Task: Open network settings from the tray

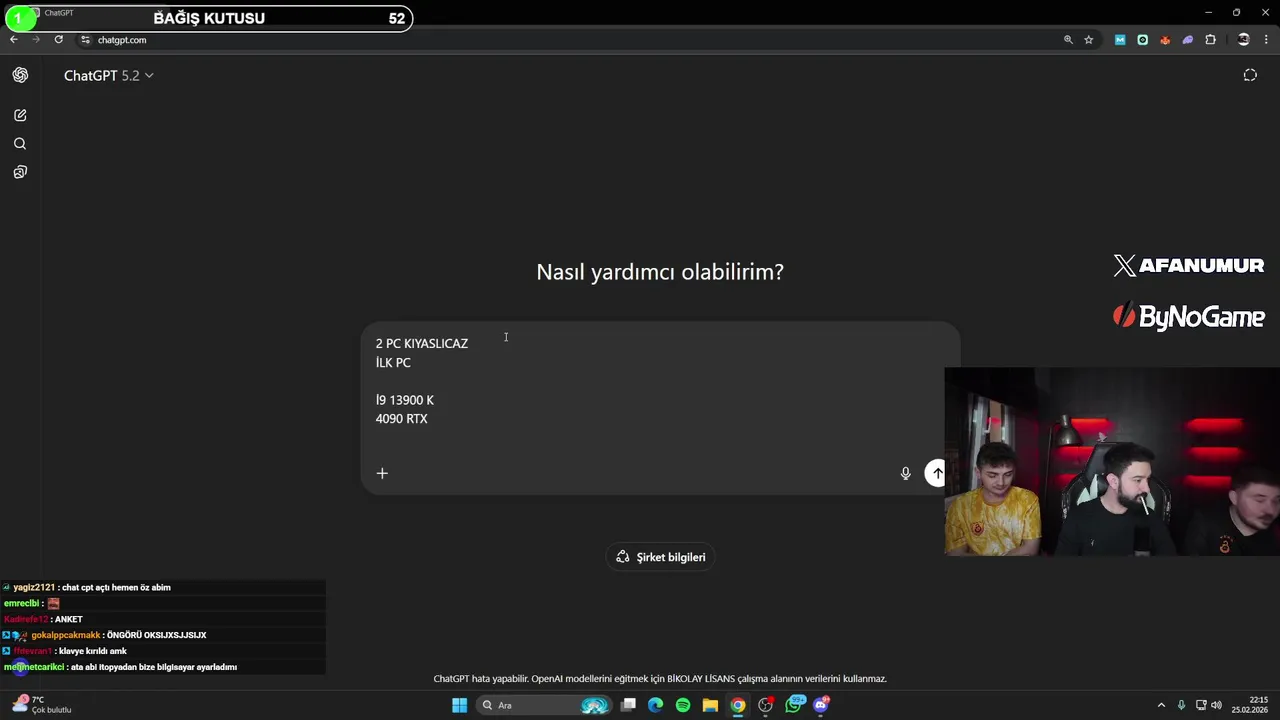Action: coord(1201,705)
